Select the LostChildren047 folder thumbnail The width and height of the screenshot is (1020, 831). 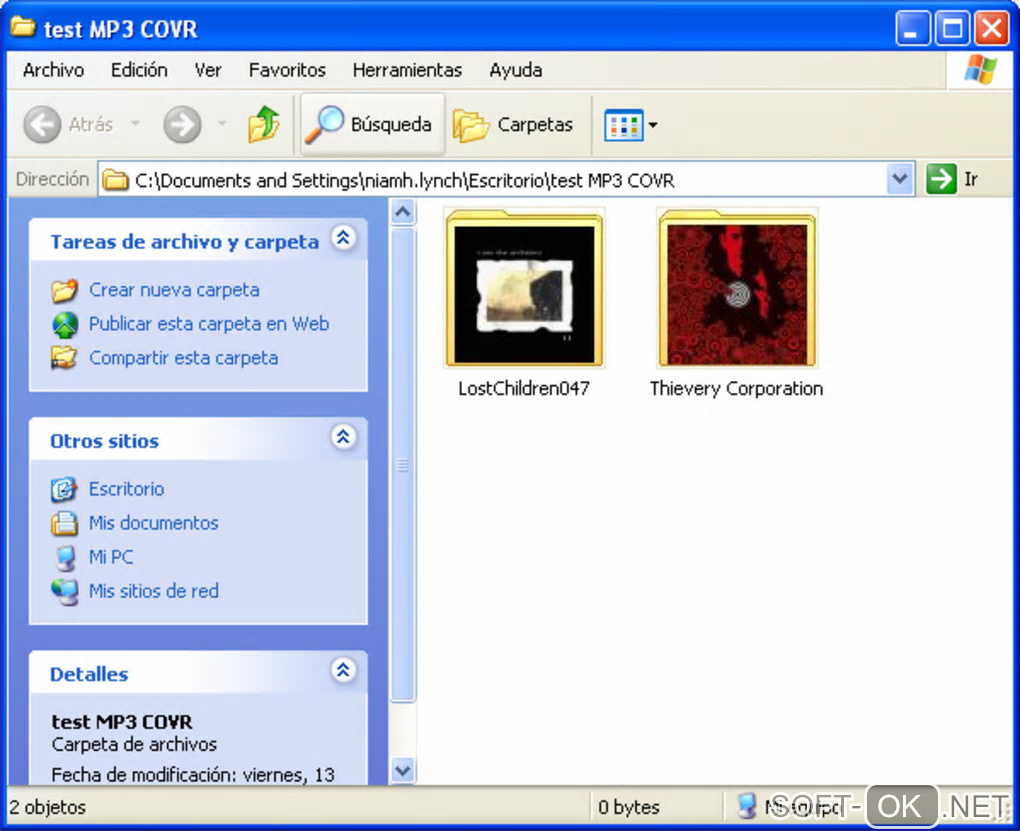pos(524,288)
